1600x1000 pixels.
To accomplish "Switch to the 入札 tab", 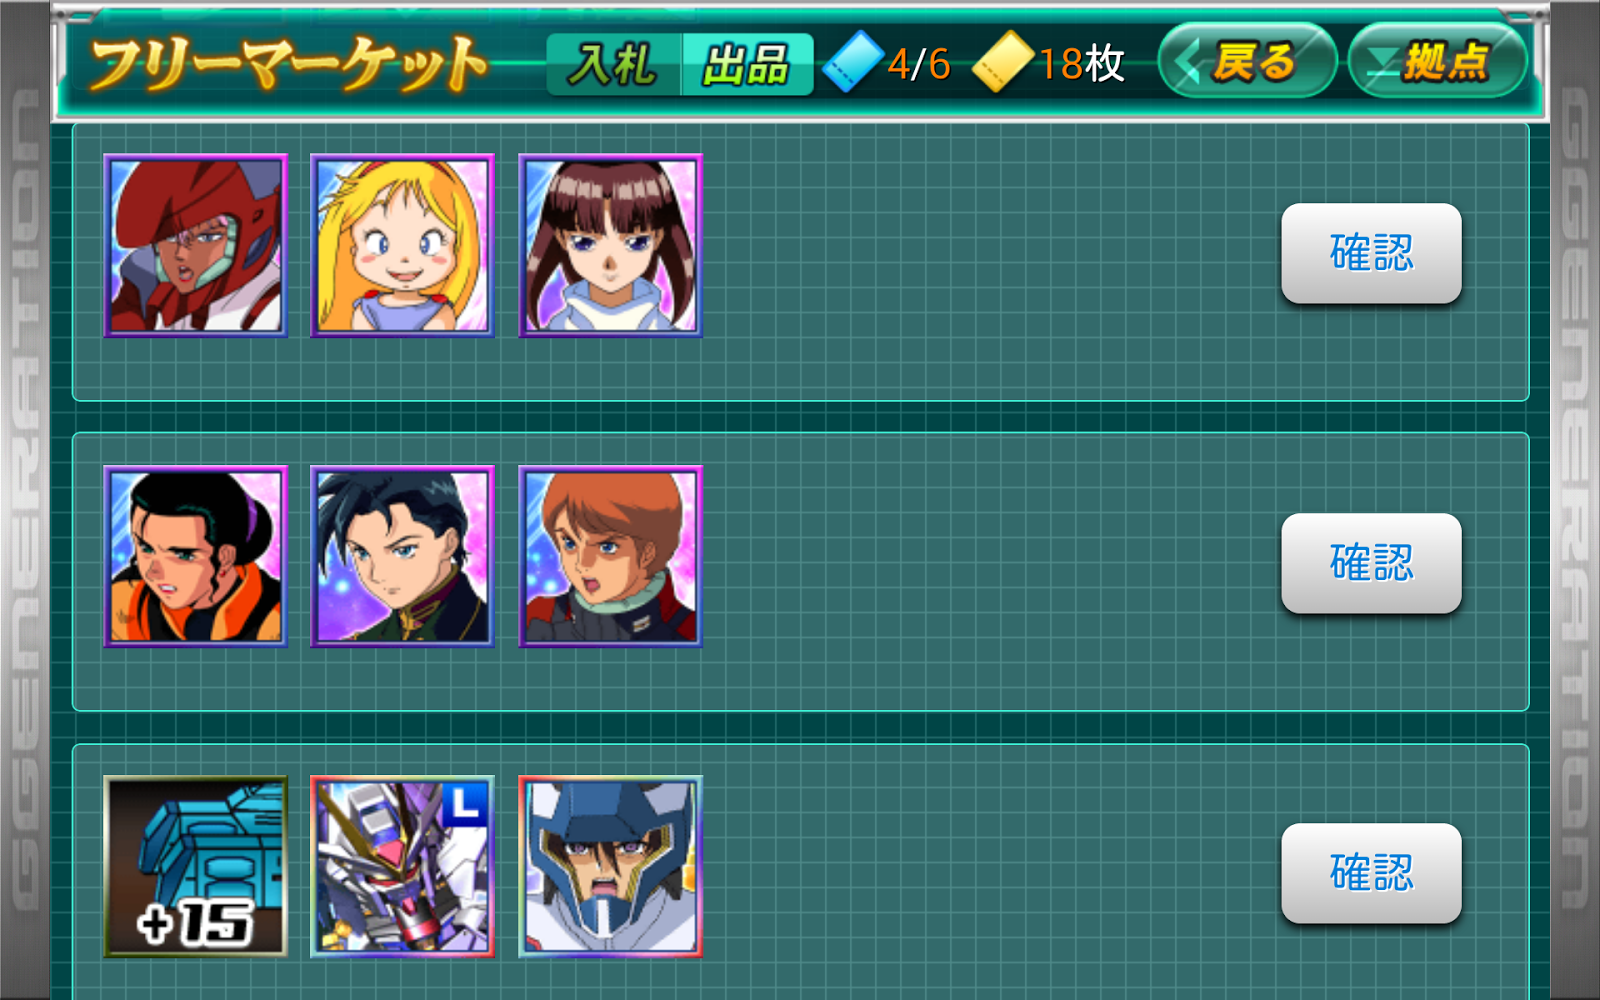I will coord(614,65).
